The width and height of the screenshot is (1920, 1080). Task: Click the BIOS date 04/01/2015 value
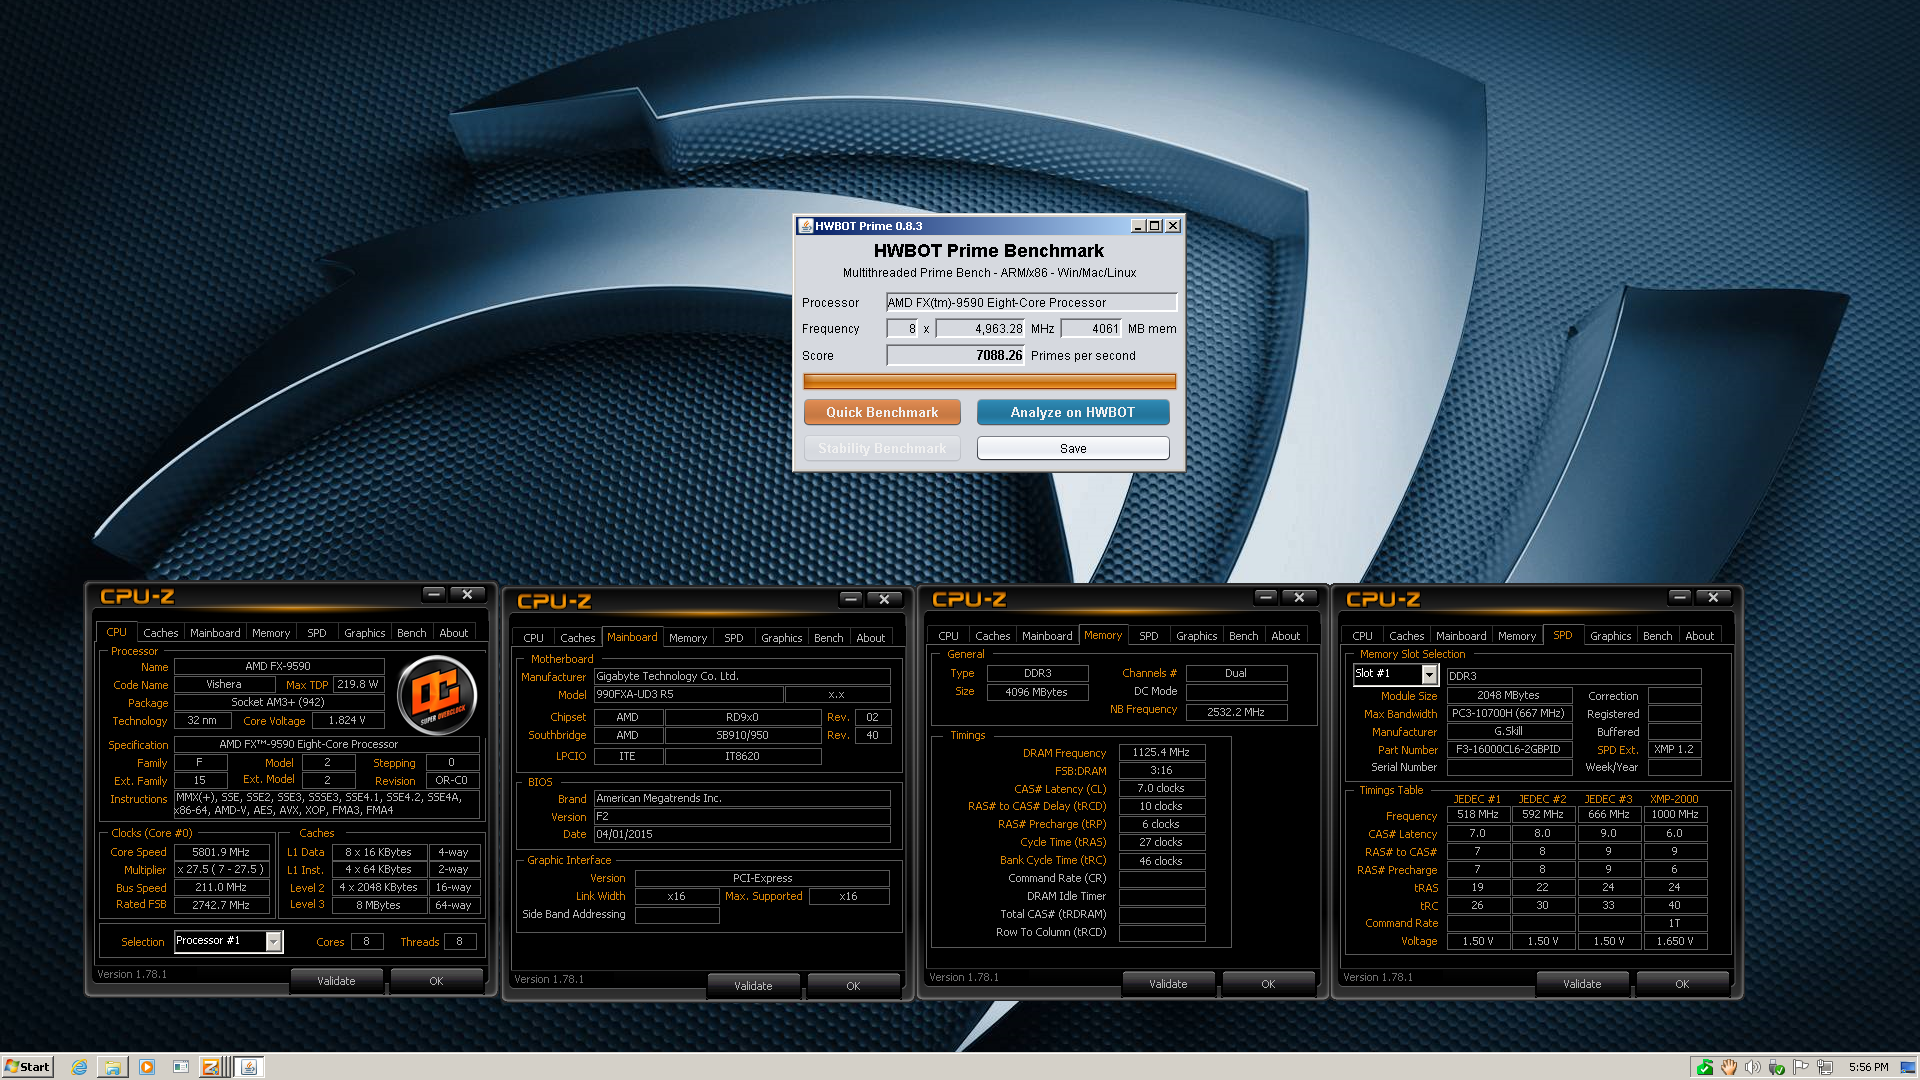tap(741, 834)
